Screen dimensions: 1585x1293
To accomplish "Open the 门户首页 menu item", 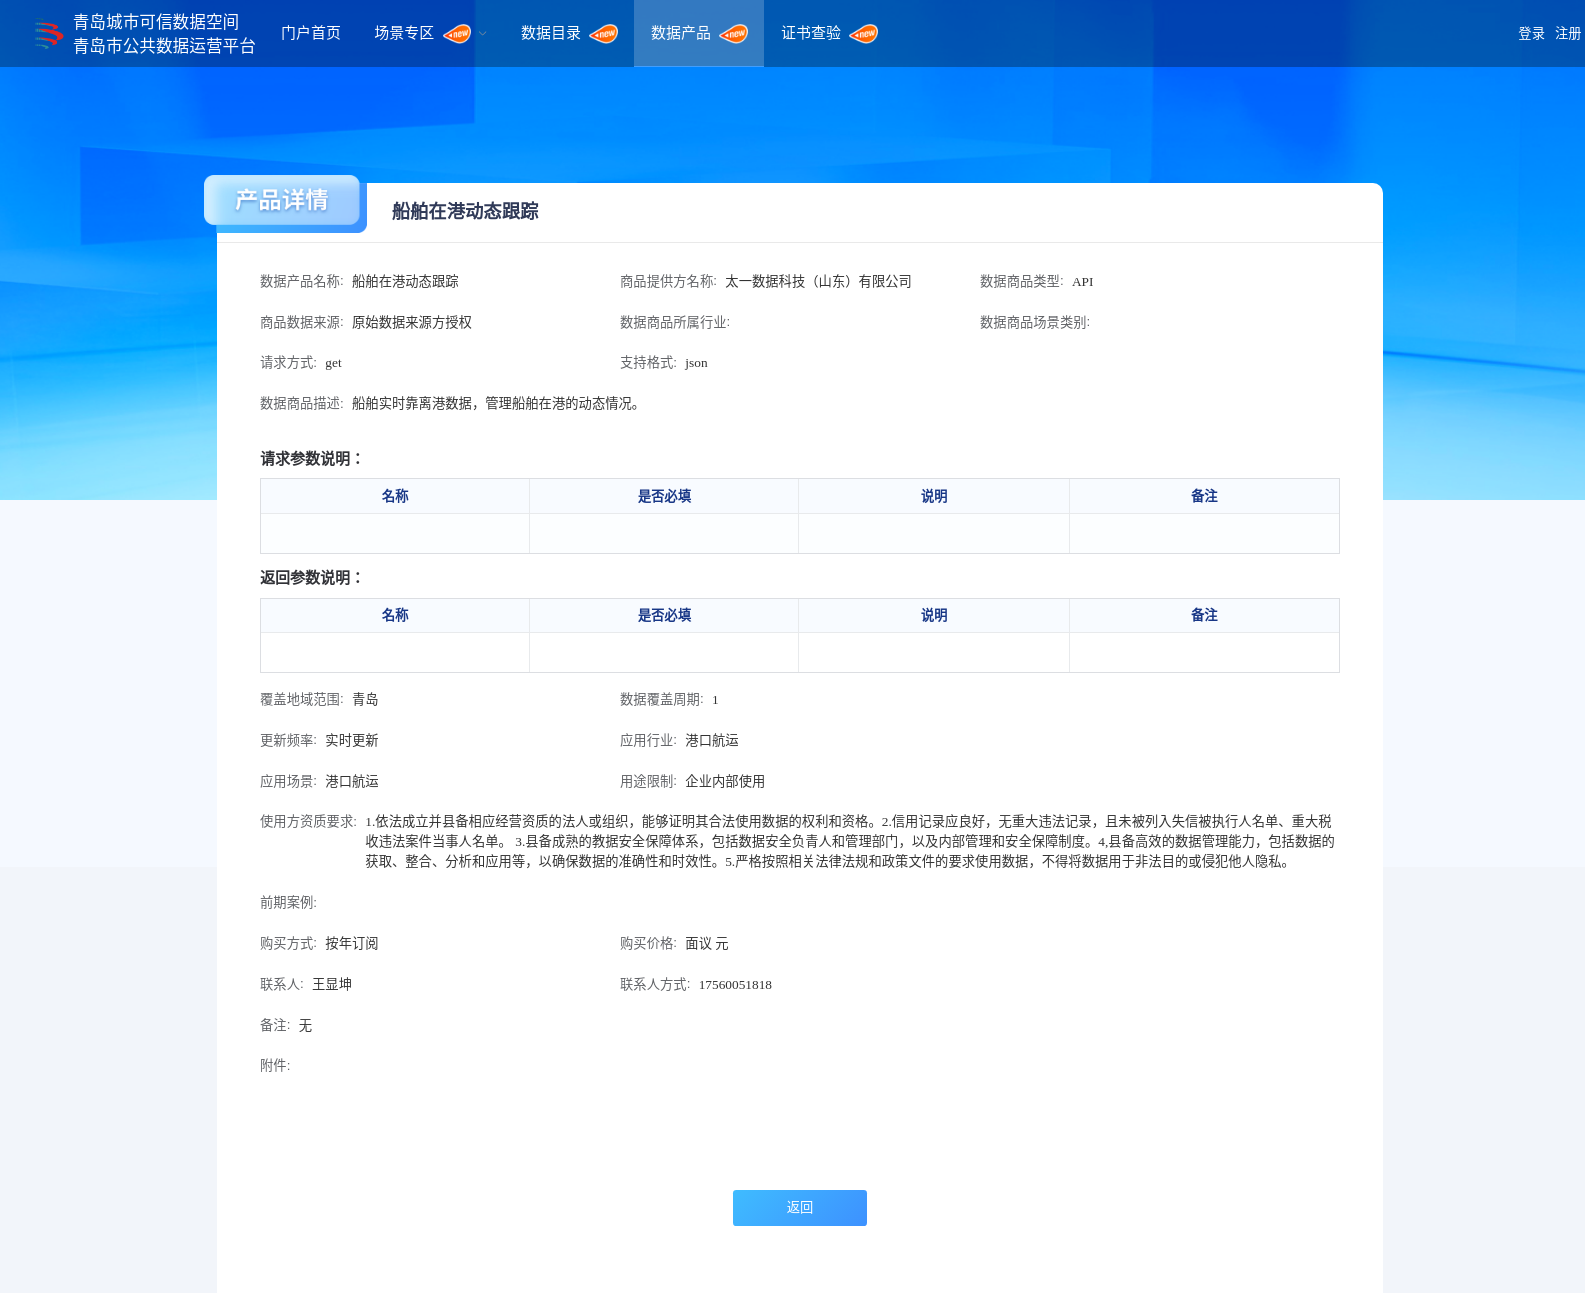I will [311, 33].
